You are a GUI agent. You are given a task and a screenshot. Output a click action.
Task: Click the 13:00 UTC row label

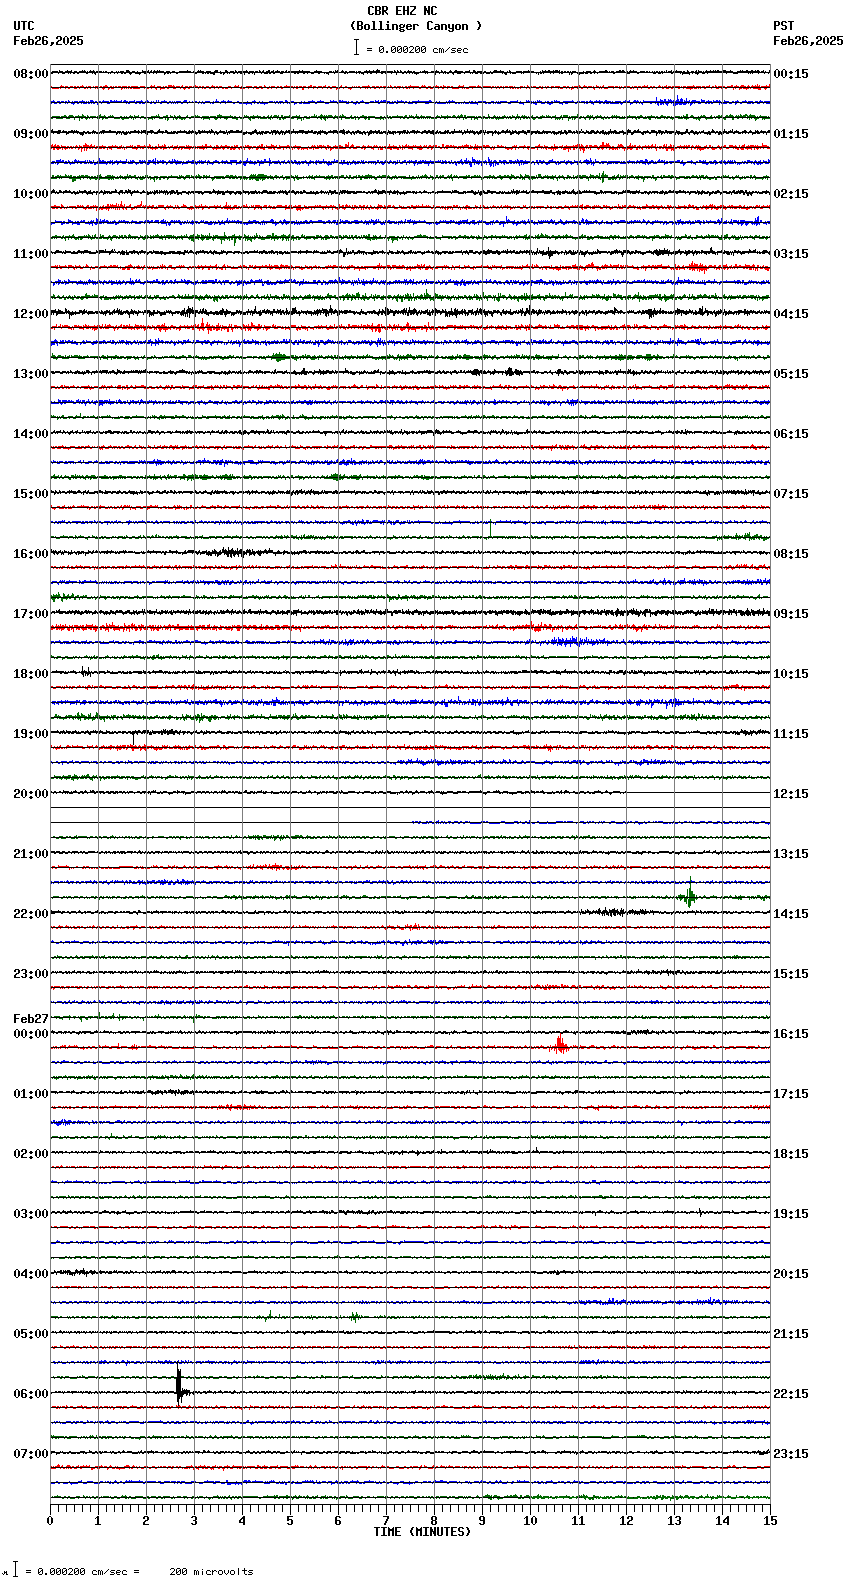[x=31, y=374]
